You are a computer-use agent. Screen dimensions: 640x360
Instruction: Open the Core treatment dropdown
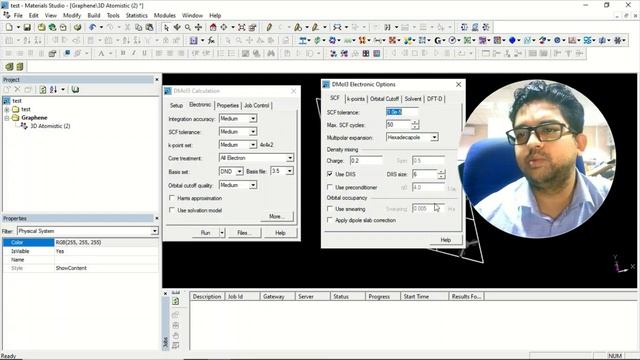(x=290, y=158)
